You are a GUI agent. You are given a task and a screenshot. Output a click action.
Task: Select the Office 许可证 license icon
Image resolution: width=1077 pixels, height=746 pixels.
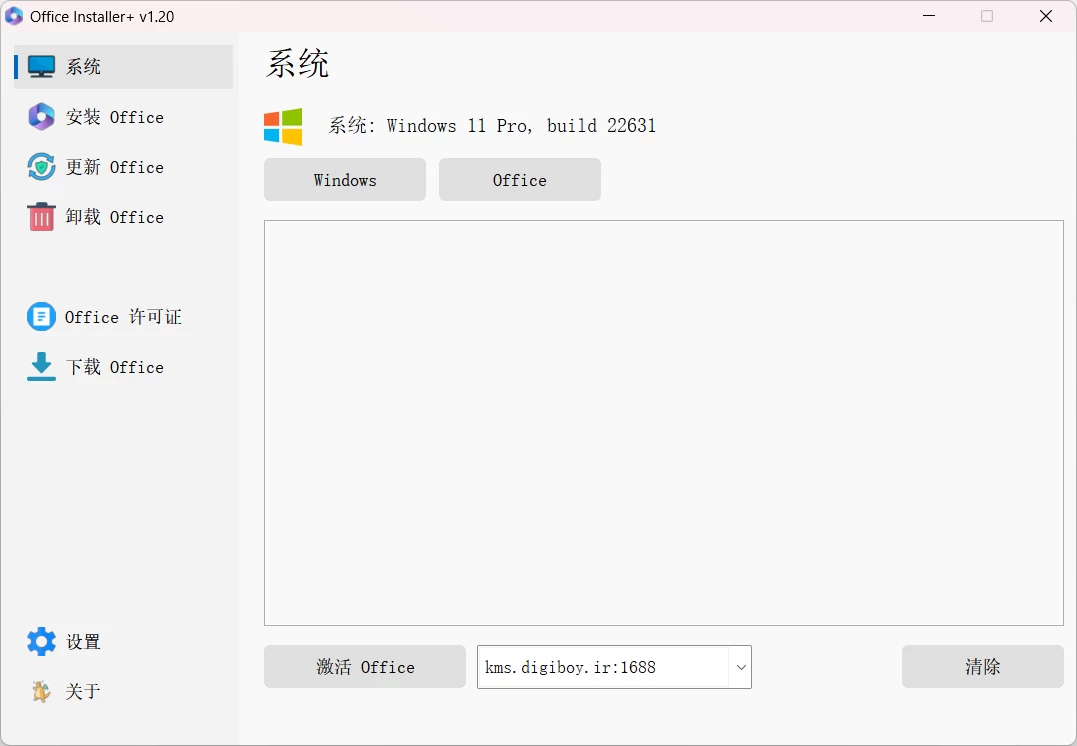click(x=40, y=316)
